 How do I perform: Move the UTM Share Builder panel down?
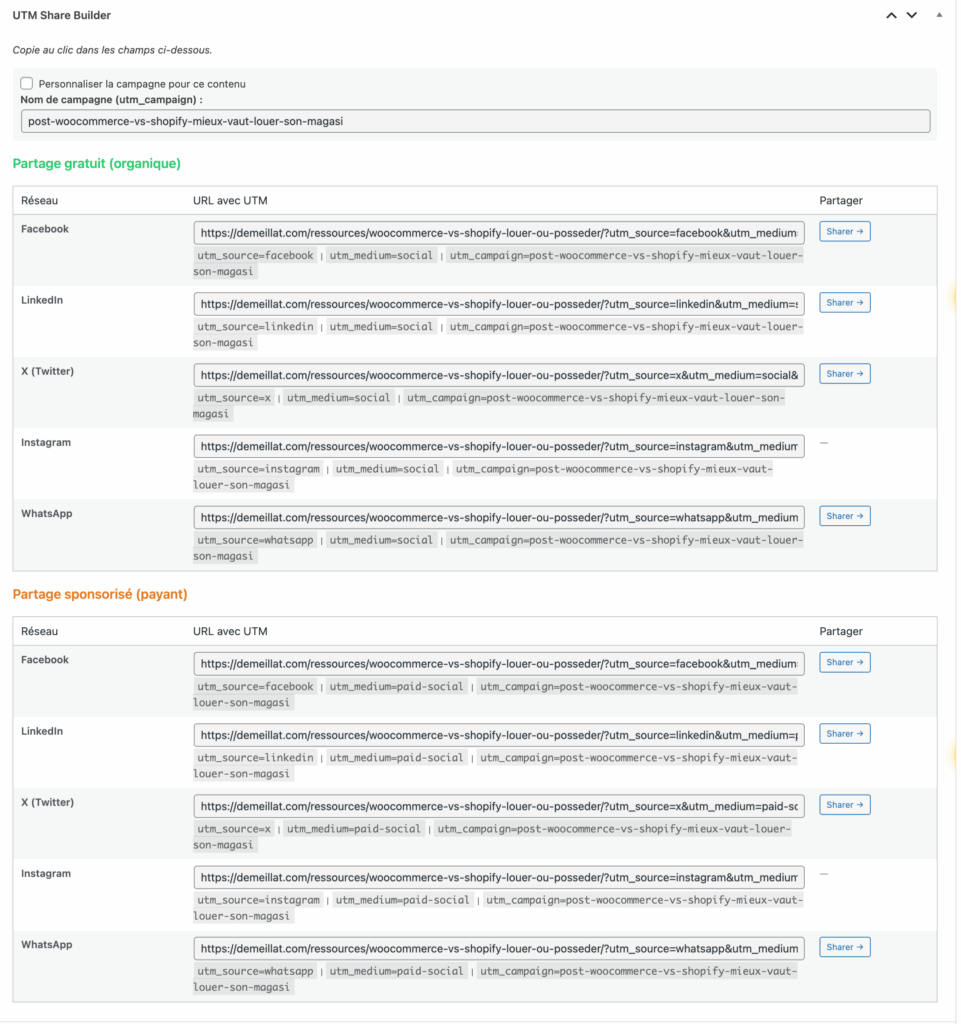[912, 15]
